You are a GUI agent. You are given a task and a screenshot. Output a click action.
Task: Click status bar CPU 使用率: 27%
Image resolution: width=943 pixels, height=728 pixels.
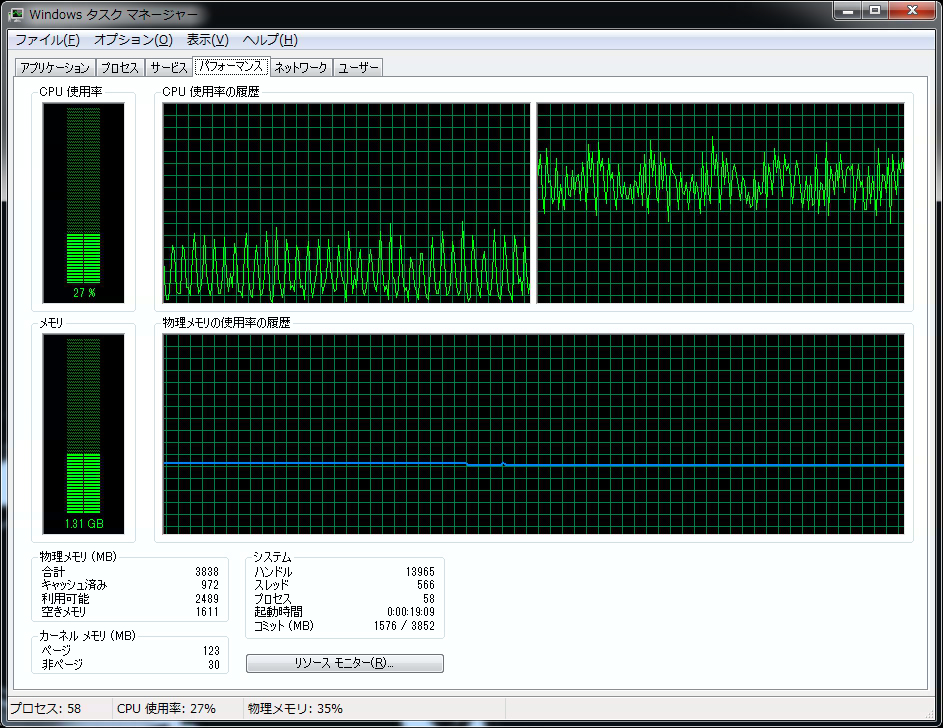(166, 709)
